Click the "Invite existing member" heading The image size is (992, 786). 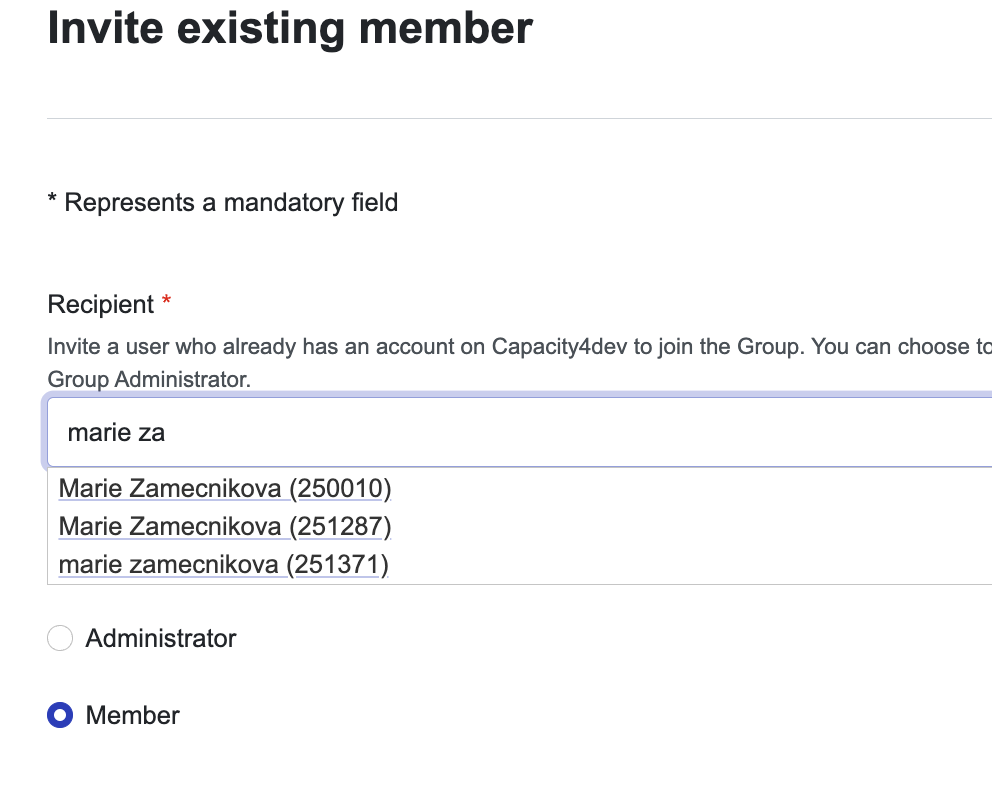(290, 28)
